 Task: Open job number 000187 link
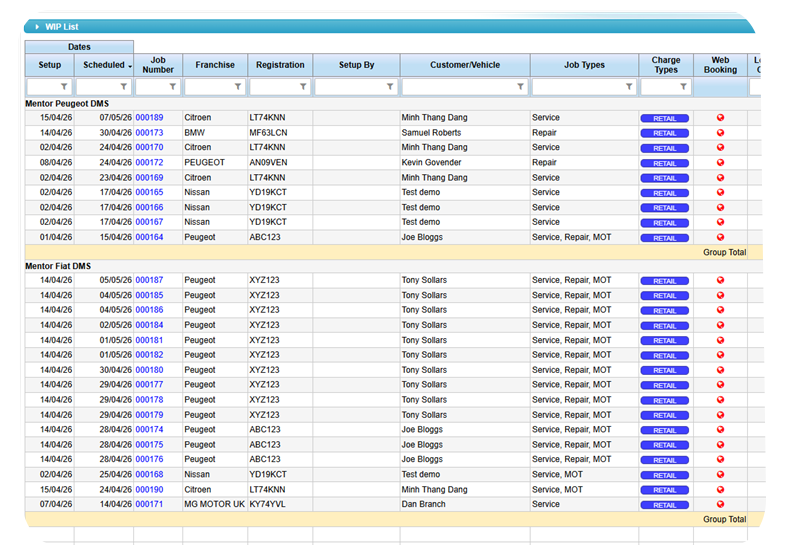(149, 281)
